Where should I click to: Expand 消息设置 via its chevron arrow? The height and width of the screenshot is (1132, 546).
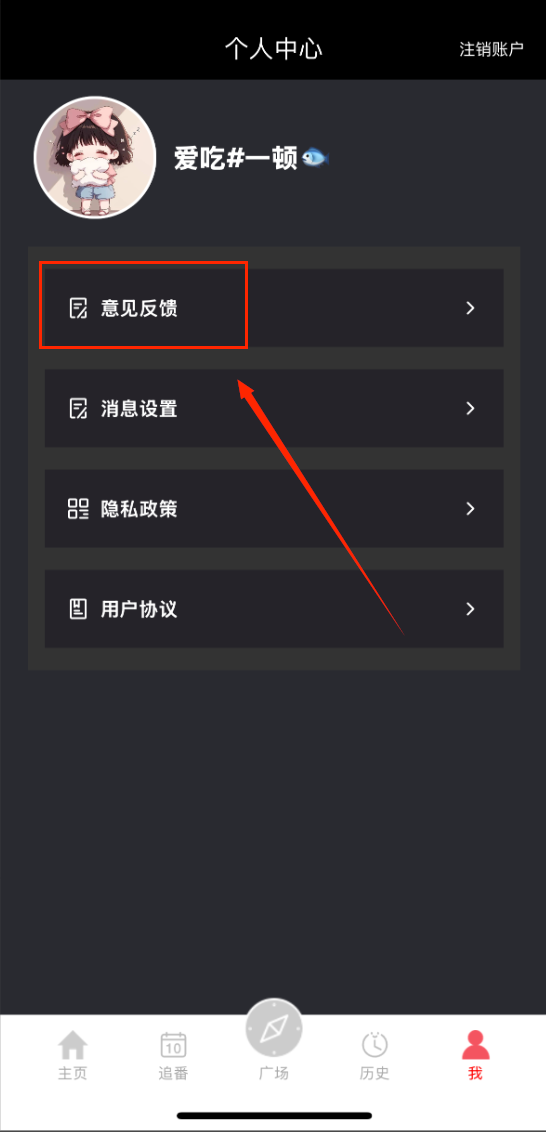(x=470, y=409)
